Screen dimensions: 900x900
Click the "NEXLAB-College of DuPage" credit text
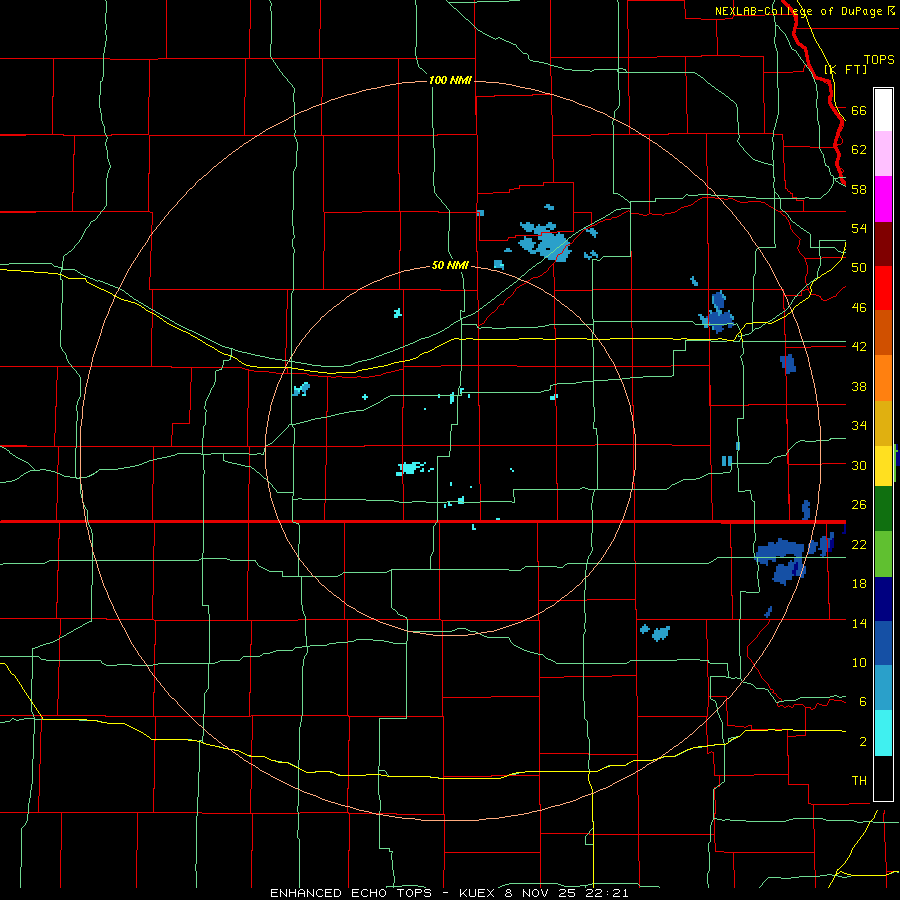pos(799,11)
